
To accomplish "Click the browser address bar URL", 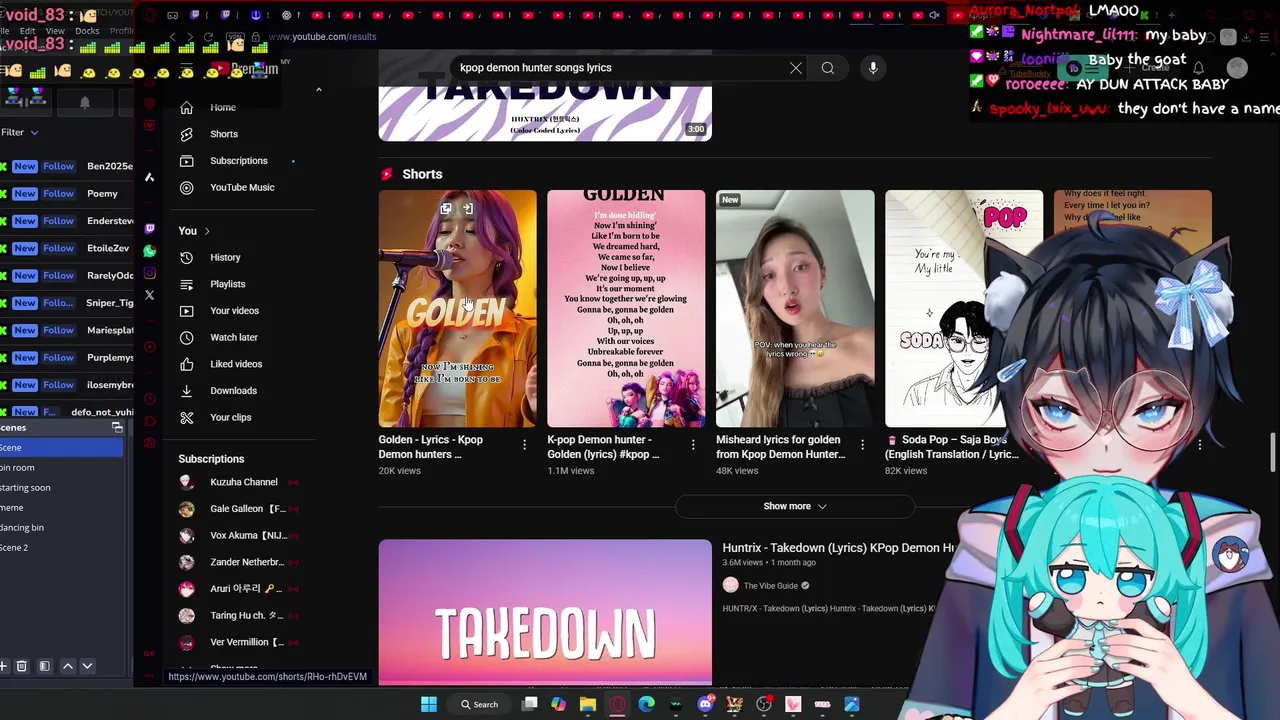I will (322, 37).
